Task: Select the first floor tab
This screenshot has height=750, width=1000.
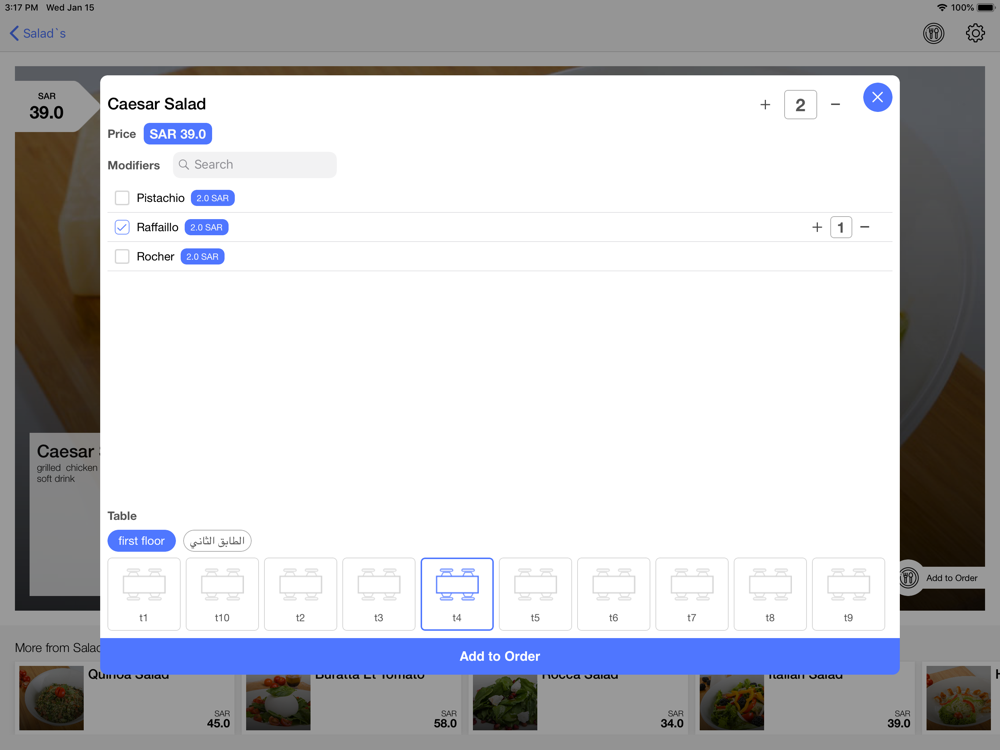Action: 142,541
